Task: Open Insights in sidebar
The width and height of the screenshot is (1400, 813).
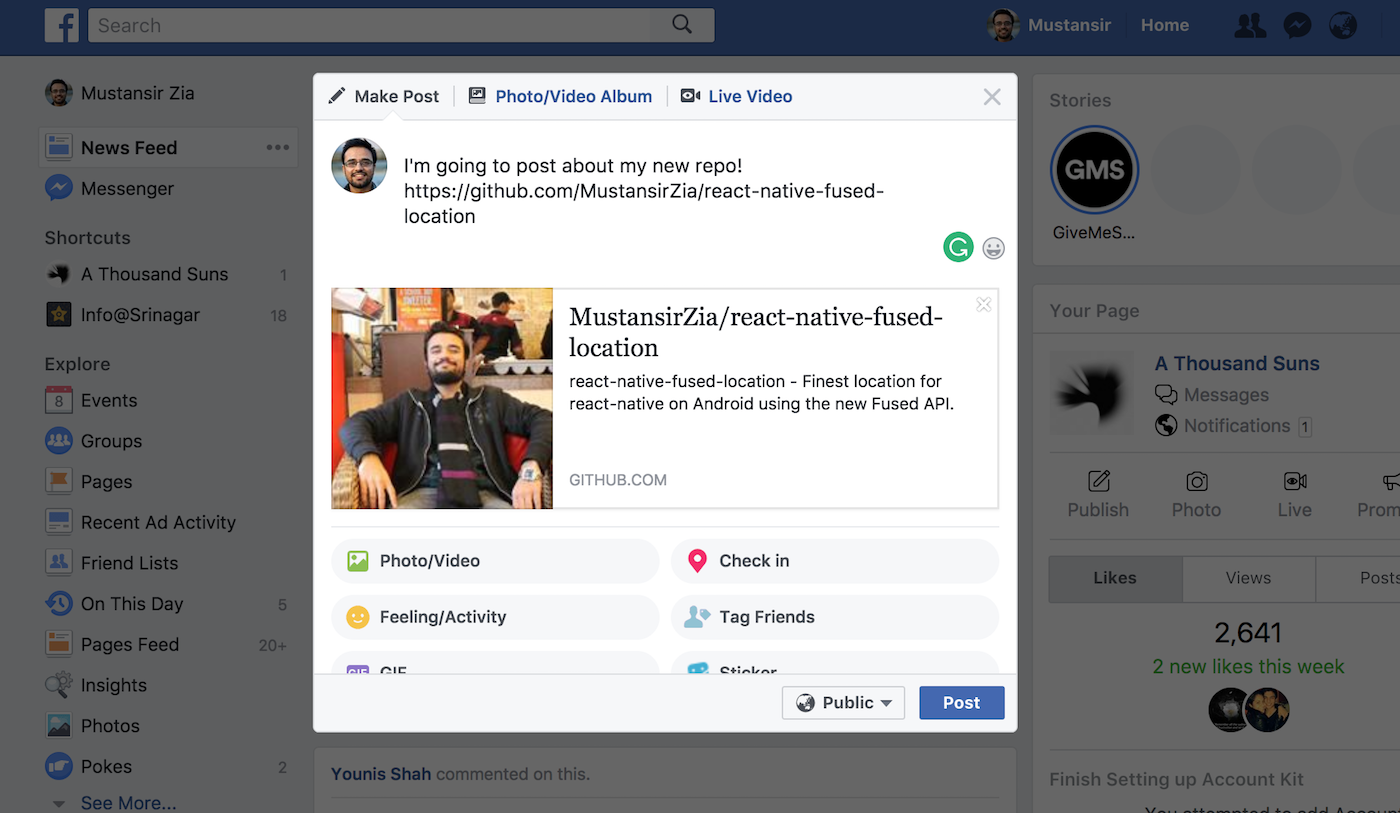Action: 96,685
